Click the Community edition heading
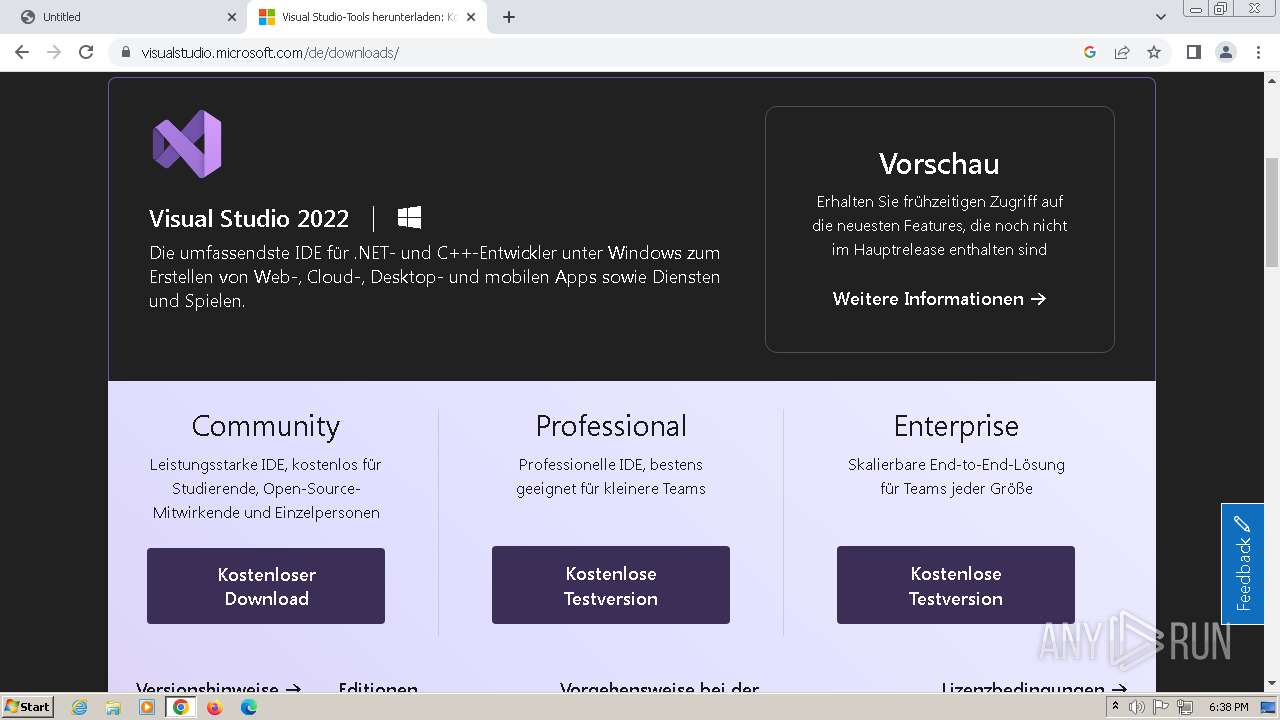The height and width of the screenshot is (720, 1280). (x=266, y=426)
